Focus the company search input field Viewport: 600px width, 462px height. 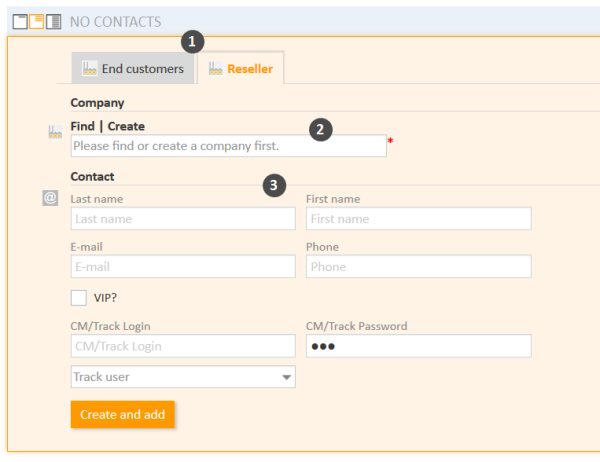point(228,145)
